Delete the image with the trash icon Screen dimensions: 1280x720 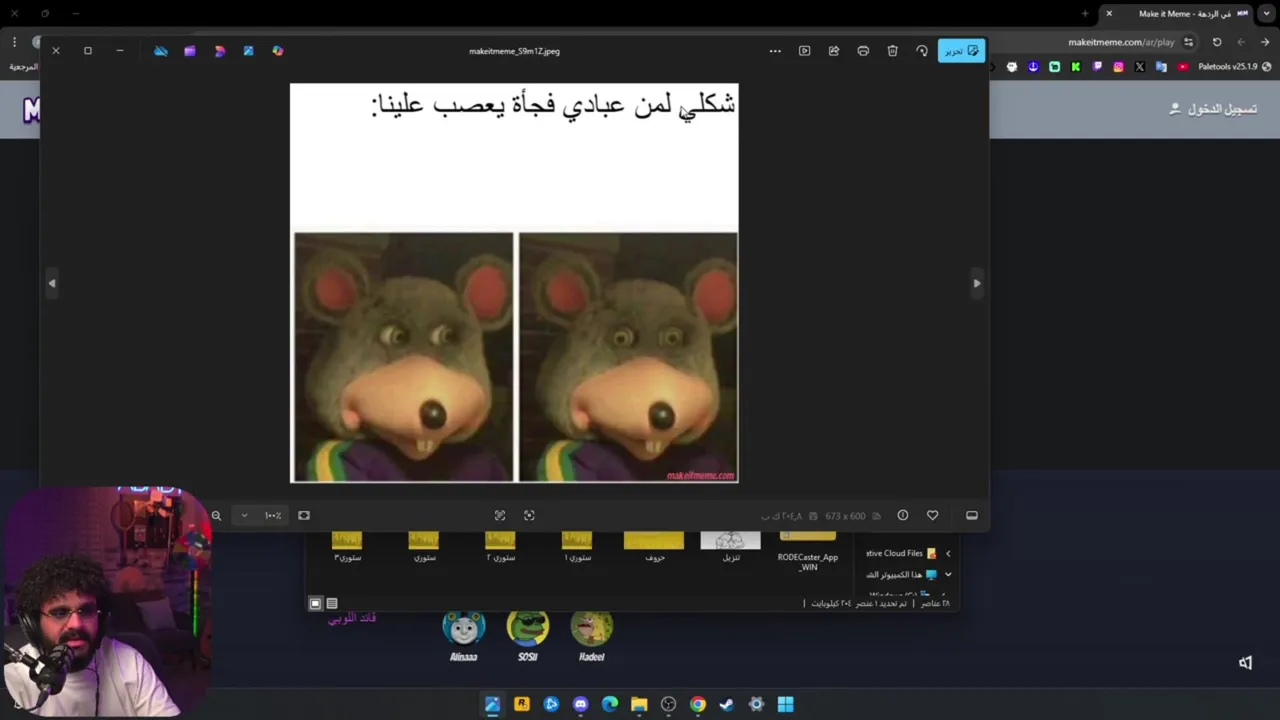click(x=892, y=51)
